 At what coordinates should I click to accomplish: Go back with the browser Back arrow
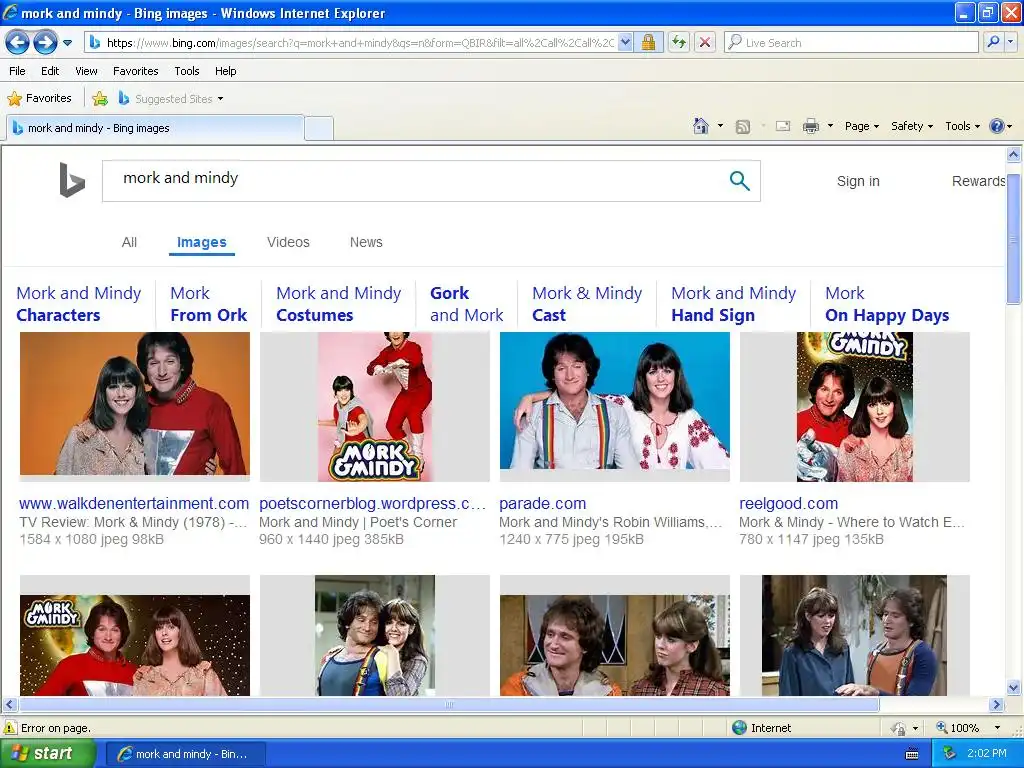(18, 43)
